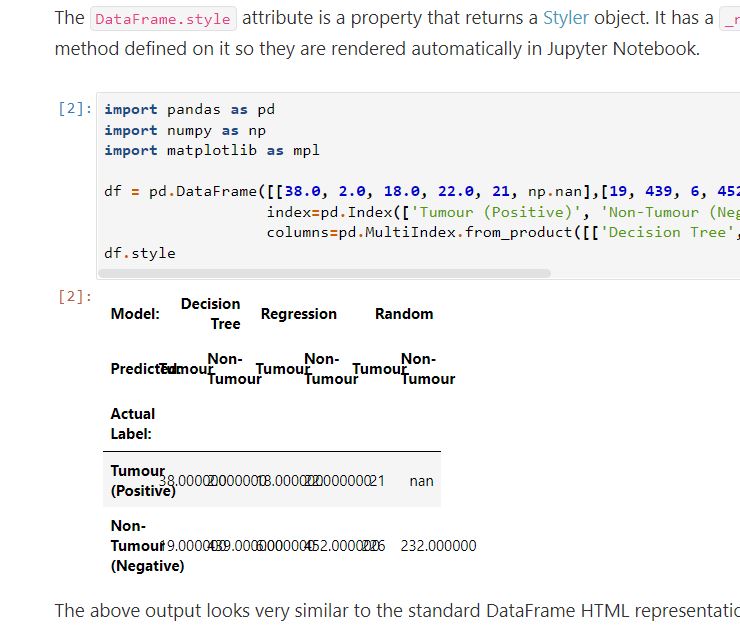Click the 'nan' table cell
This screenshot has height=632, width=740.
pos(421,481)
